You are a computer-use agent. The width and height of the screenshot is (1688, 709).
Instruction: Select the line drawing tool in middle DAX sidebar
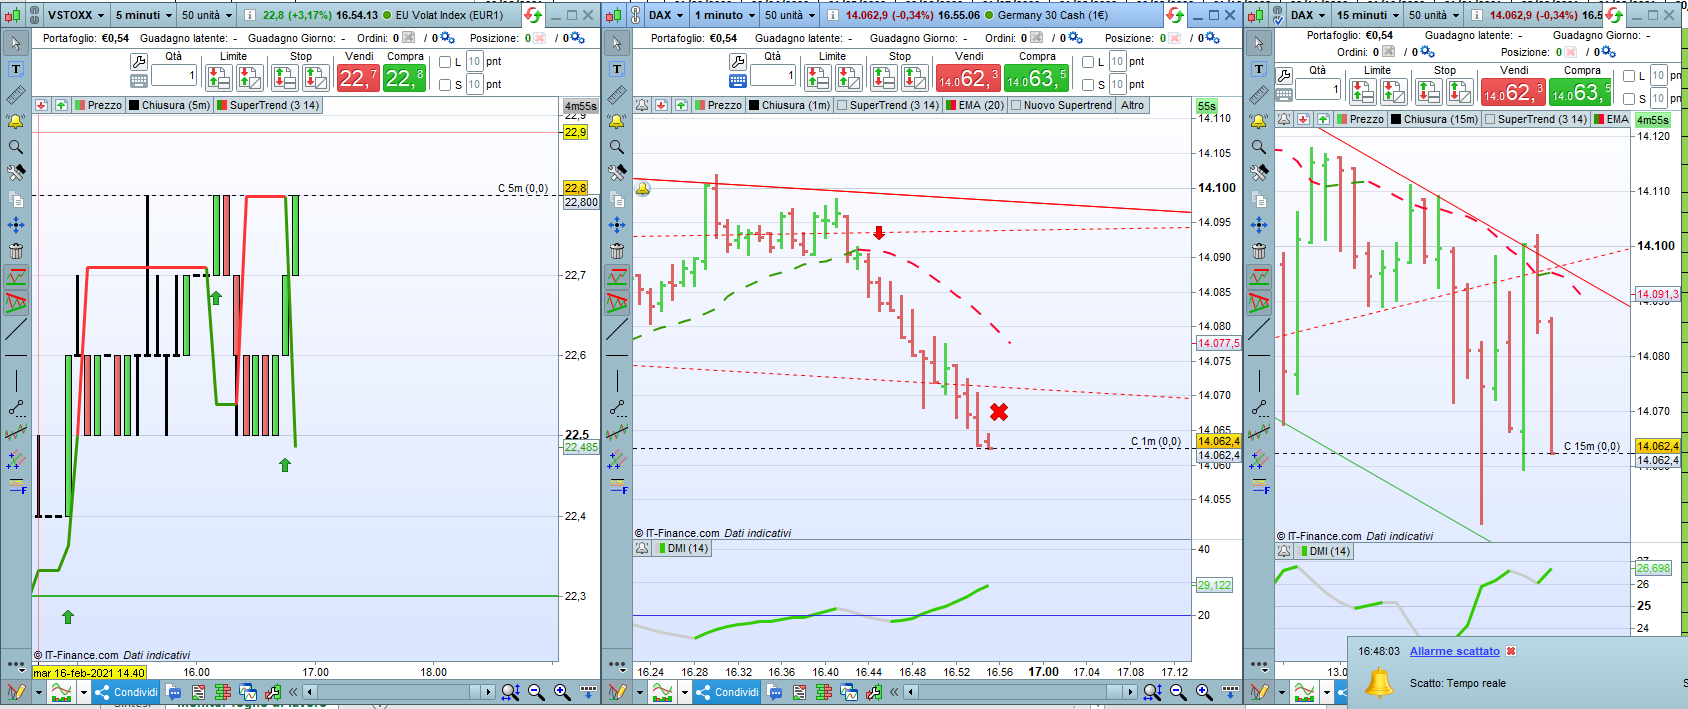click(617, 329)
